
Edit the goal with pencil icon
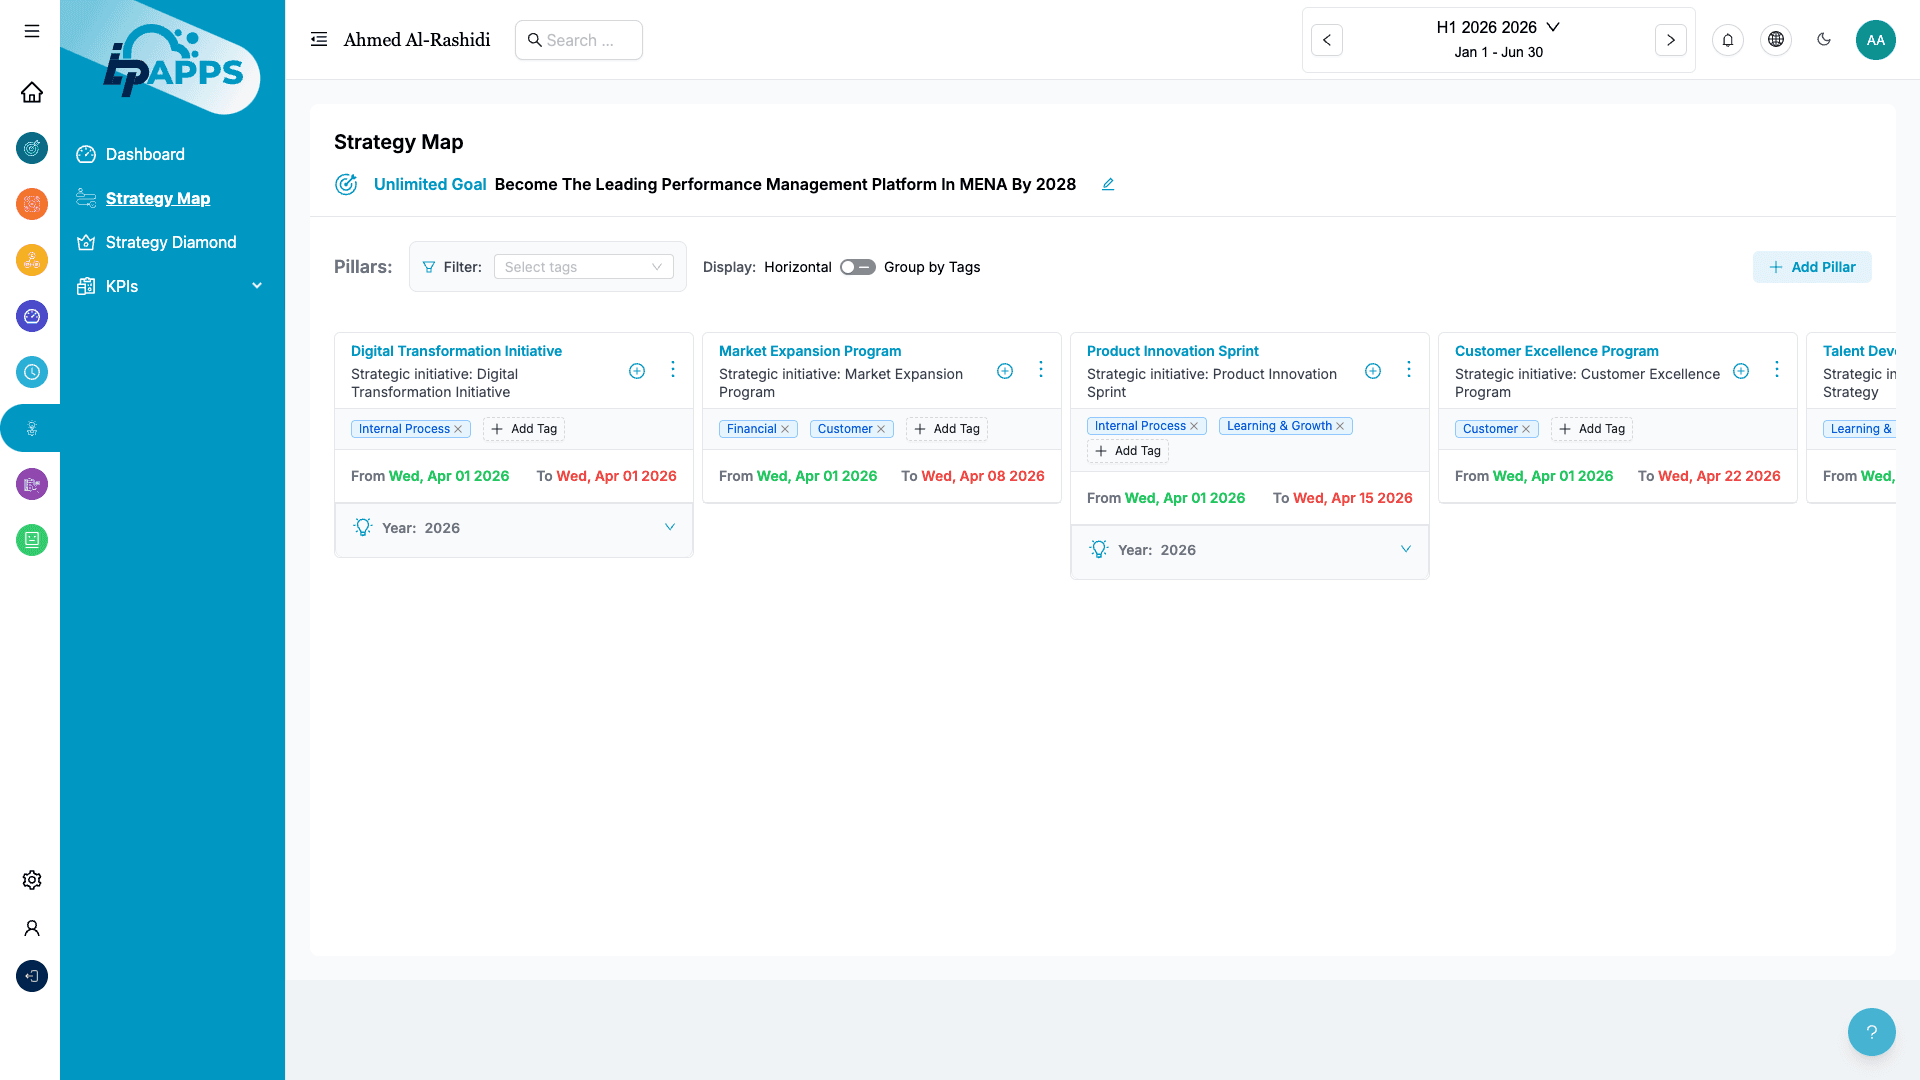pos(1108,184)
